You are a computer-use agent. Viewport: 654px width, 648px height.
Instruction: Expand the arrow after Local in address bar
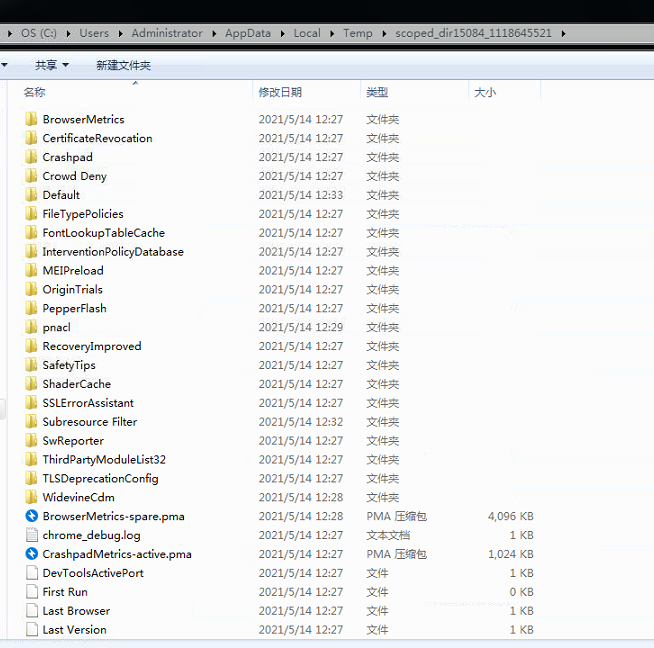(332, 33)
